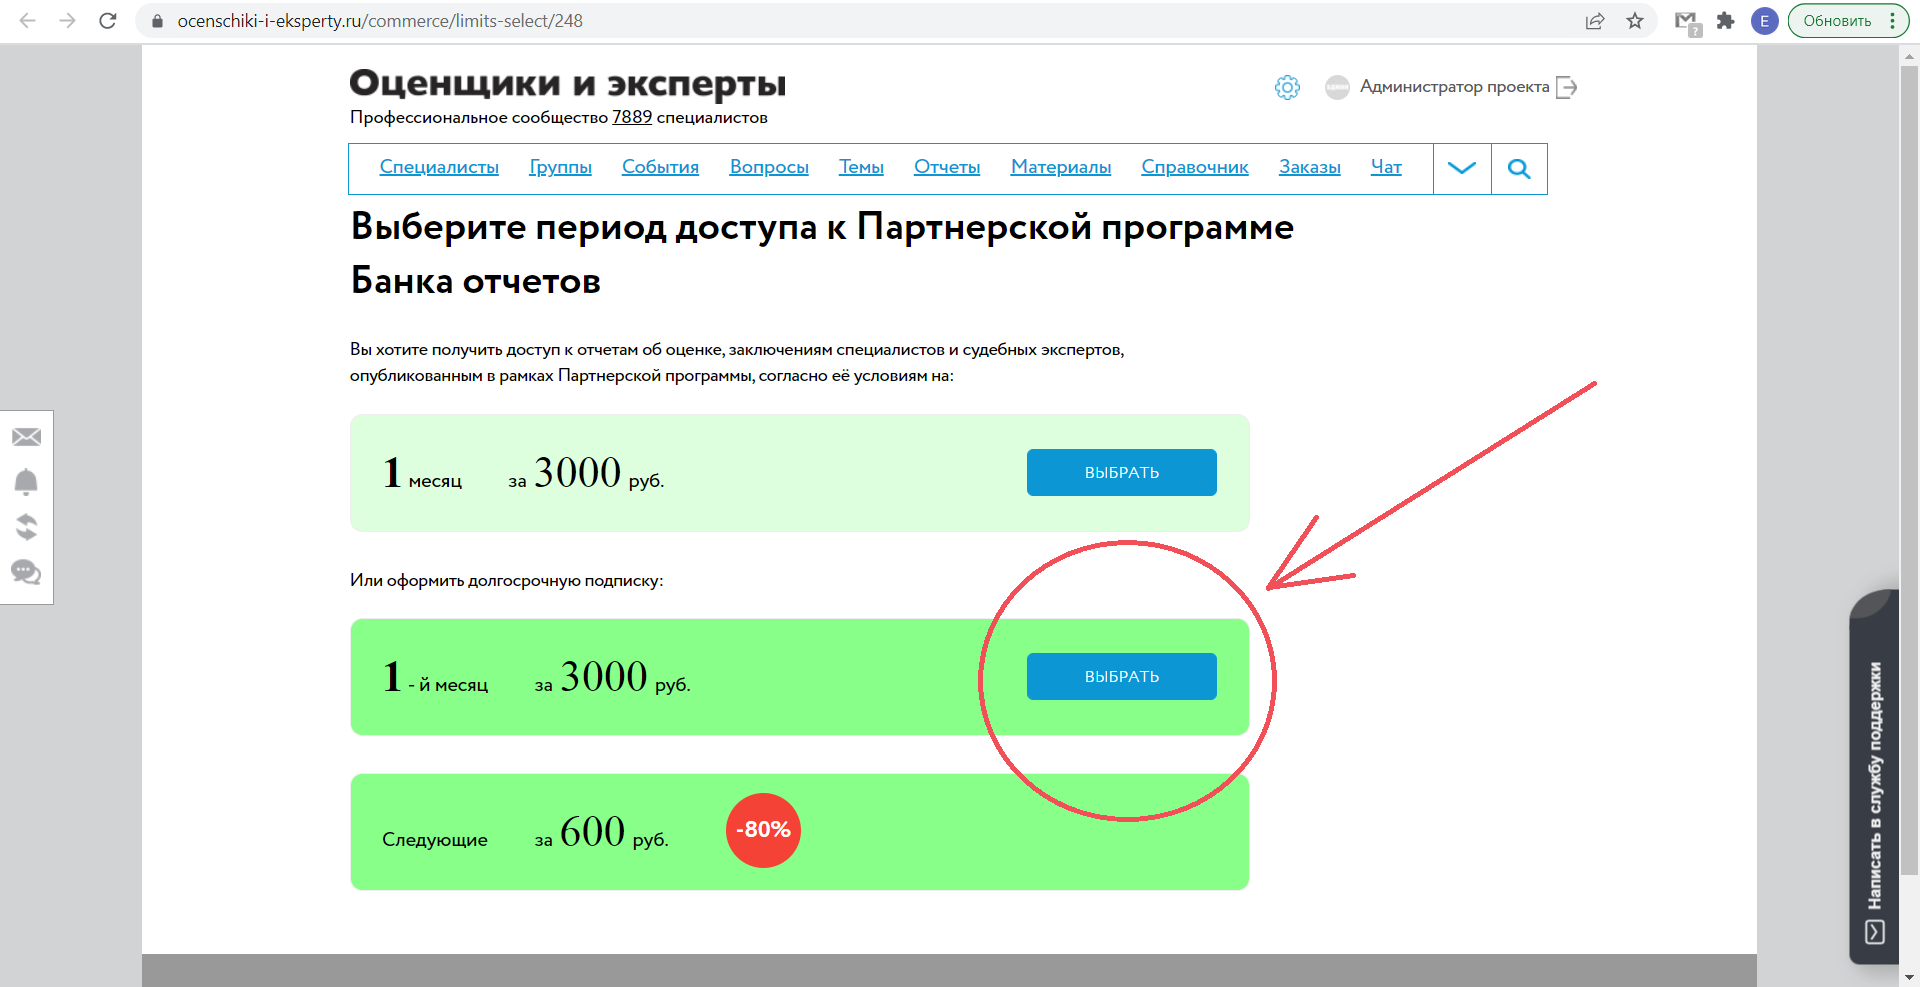Open the Отчеты menu link
The width and height of the screenshot is (1920, 987).
pyautogui.click(x=947, y=167)
